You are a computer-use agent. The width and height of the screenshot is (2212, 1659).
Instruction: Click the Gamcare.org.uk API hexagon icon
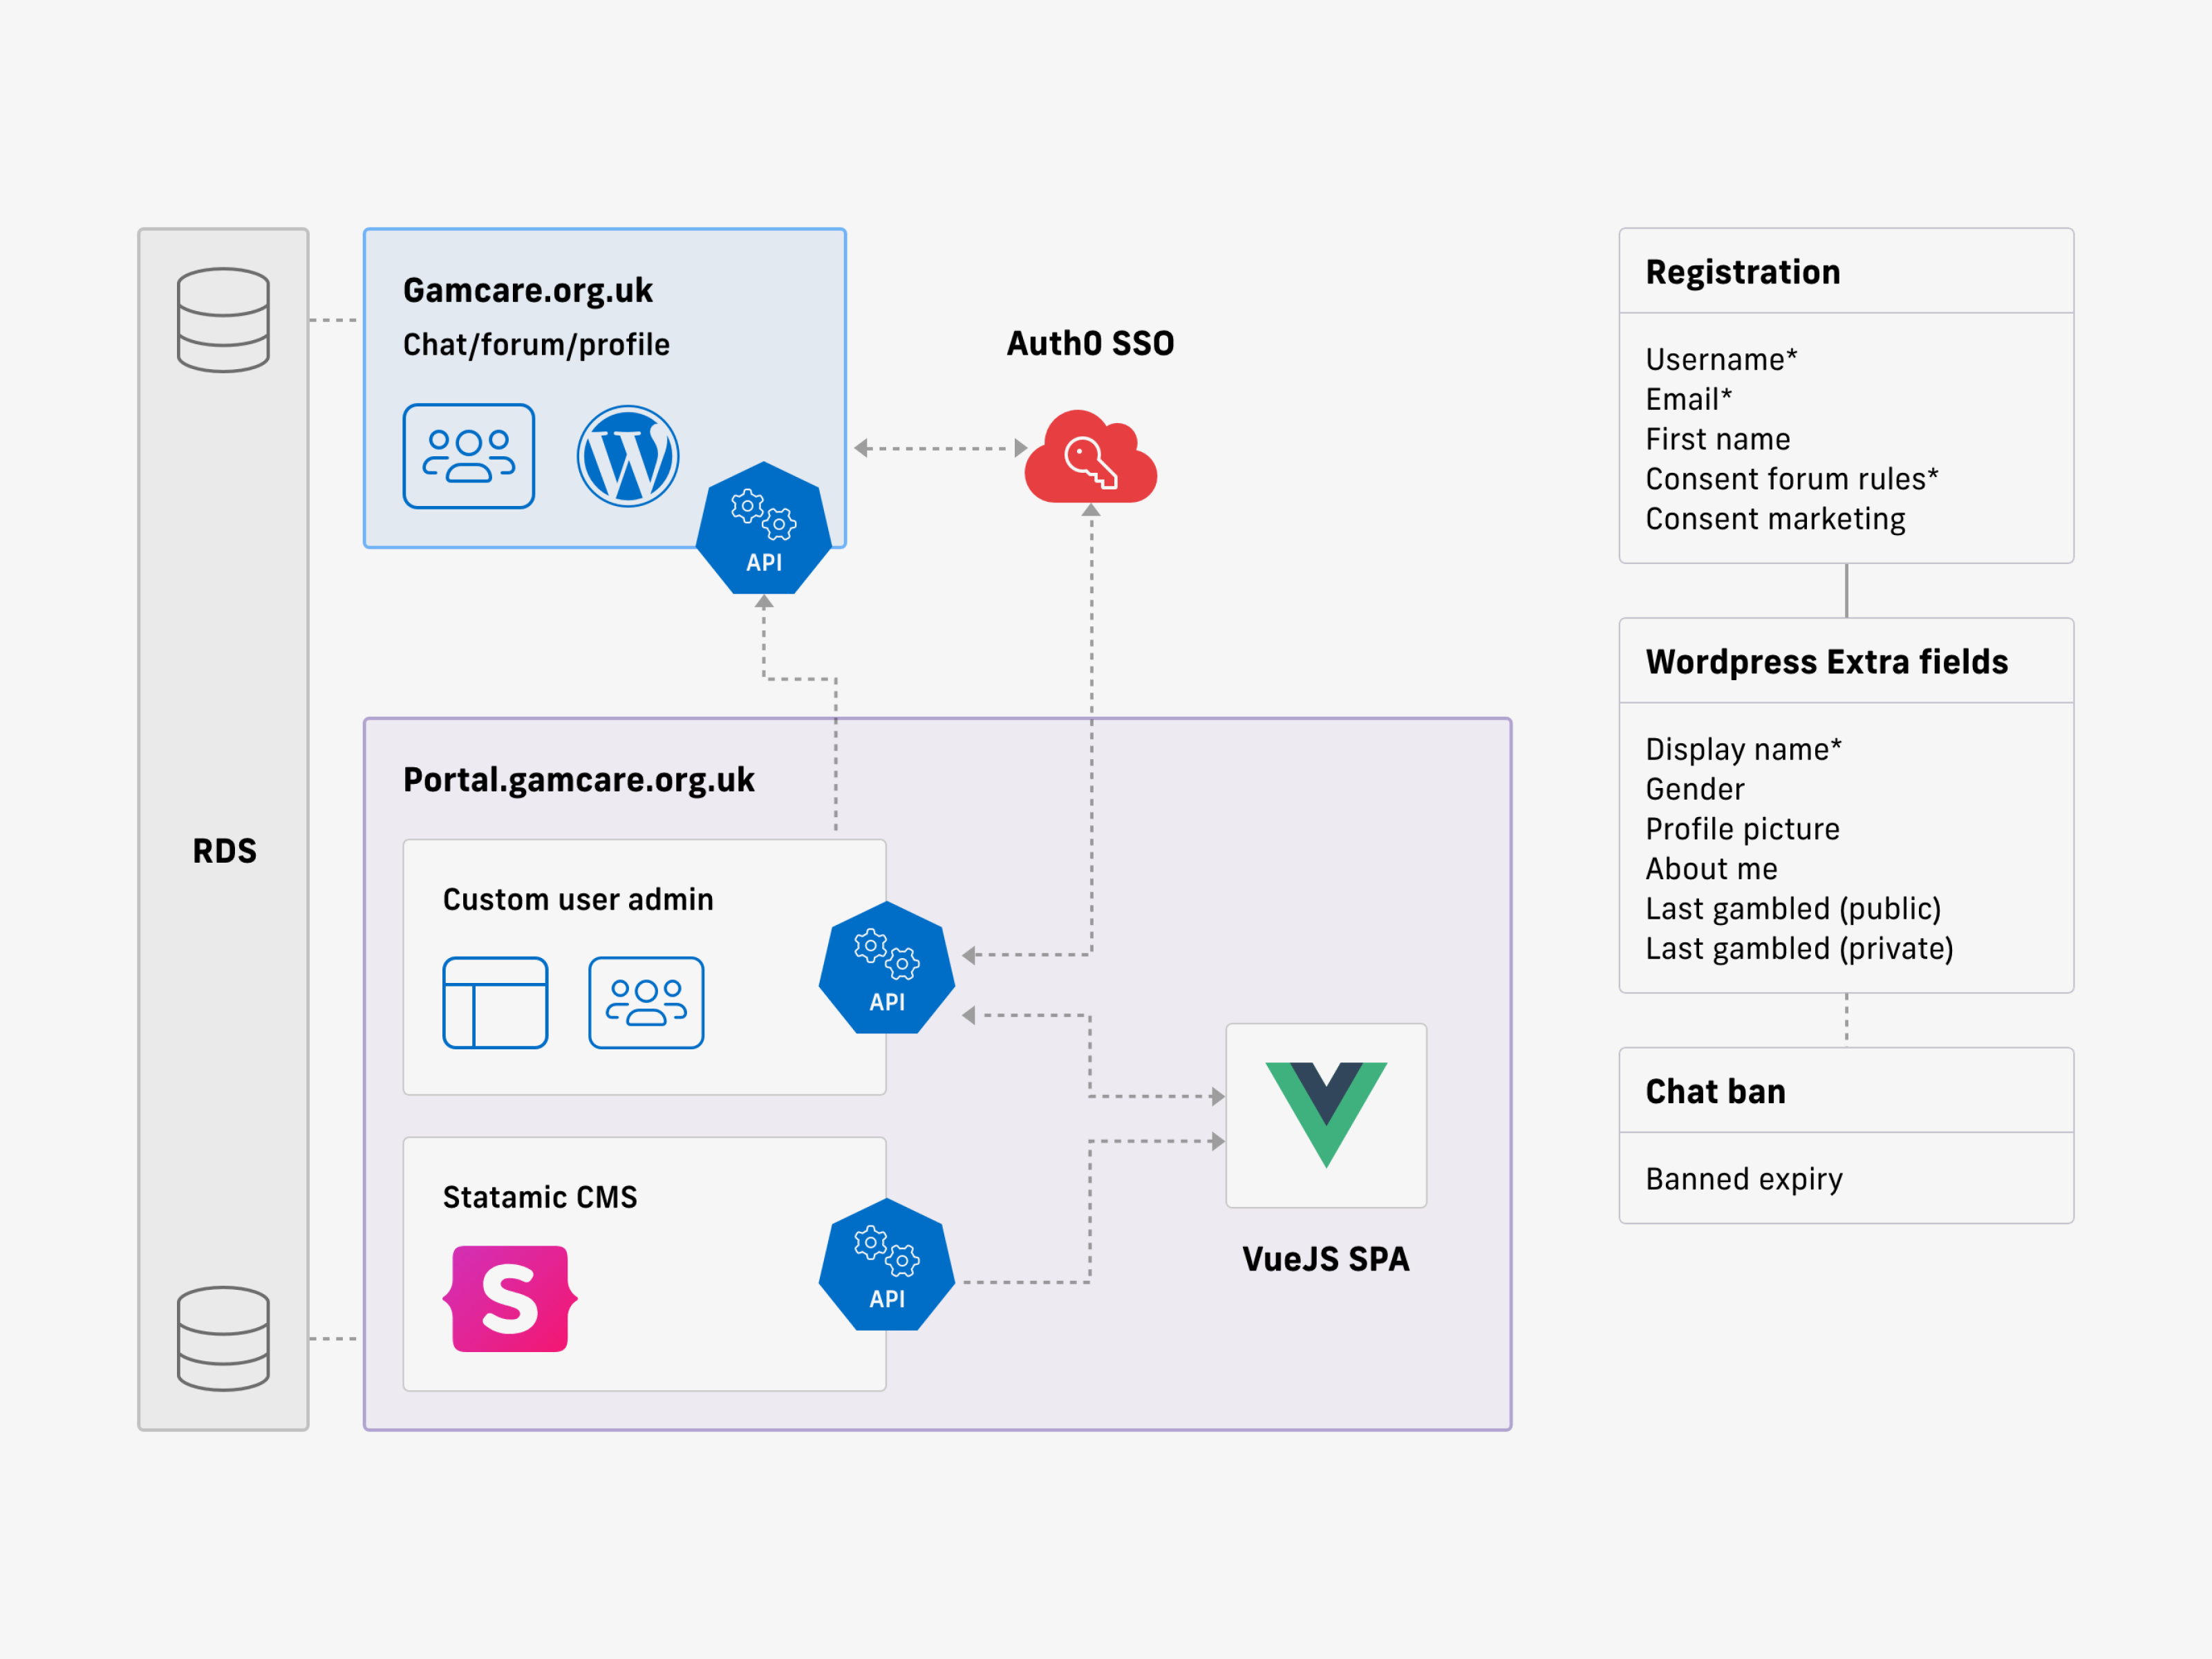point(764,529)
